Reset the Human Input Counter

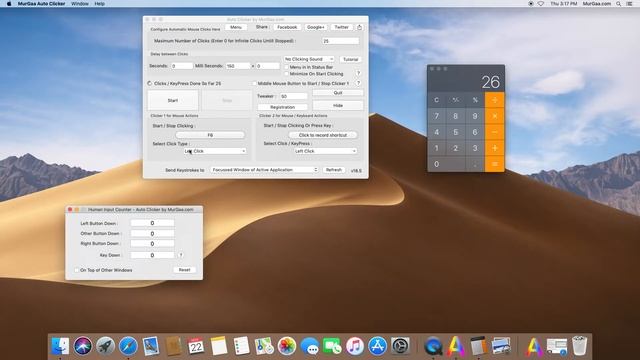184,270
